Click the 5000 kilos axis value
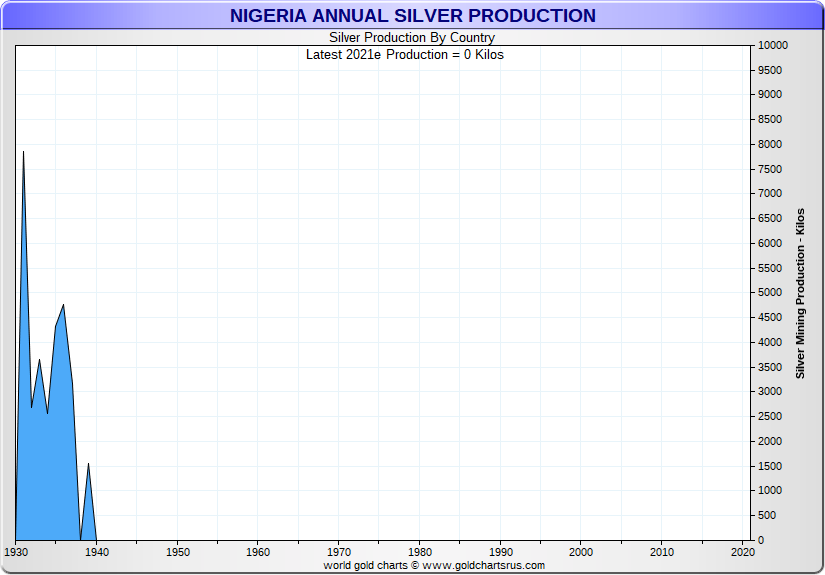825x575 pixels. click(771, 293)
